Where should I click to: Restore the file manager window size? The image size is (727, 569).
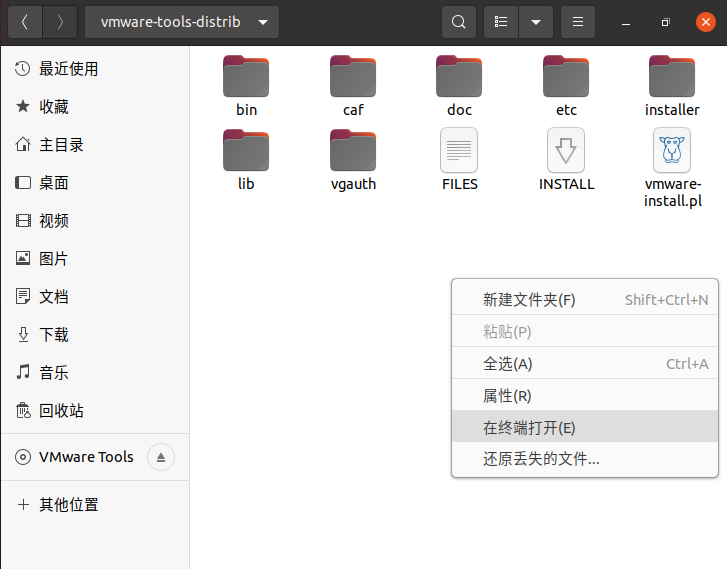pyautogui.click(x=666, y=22)
